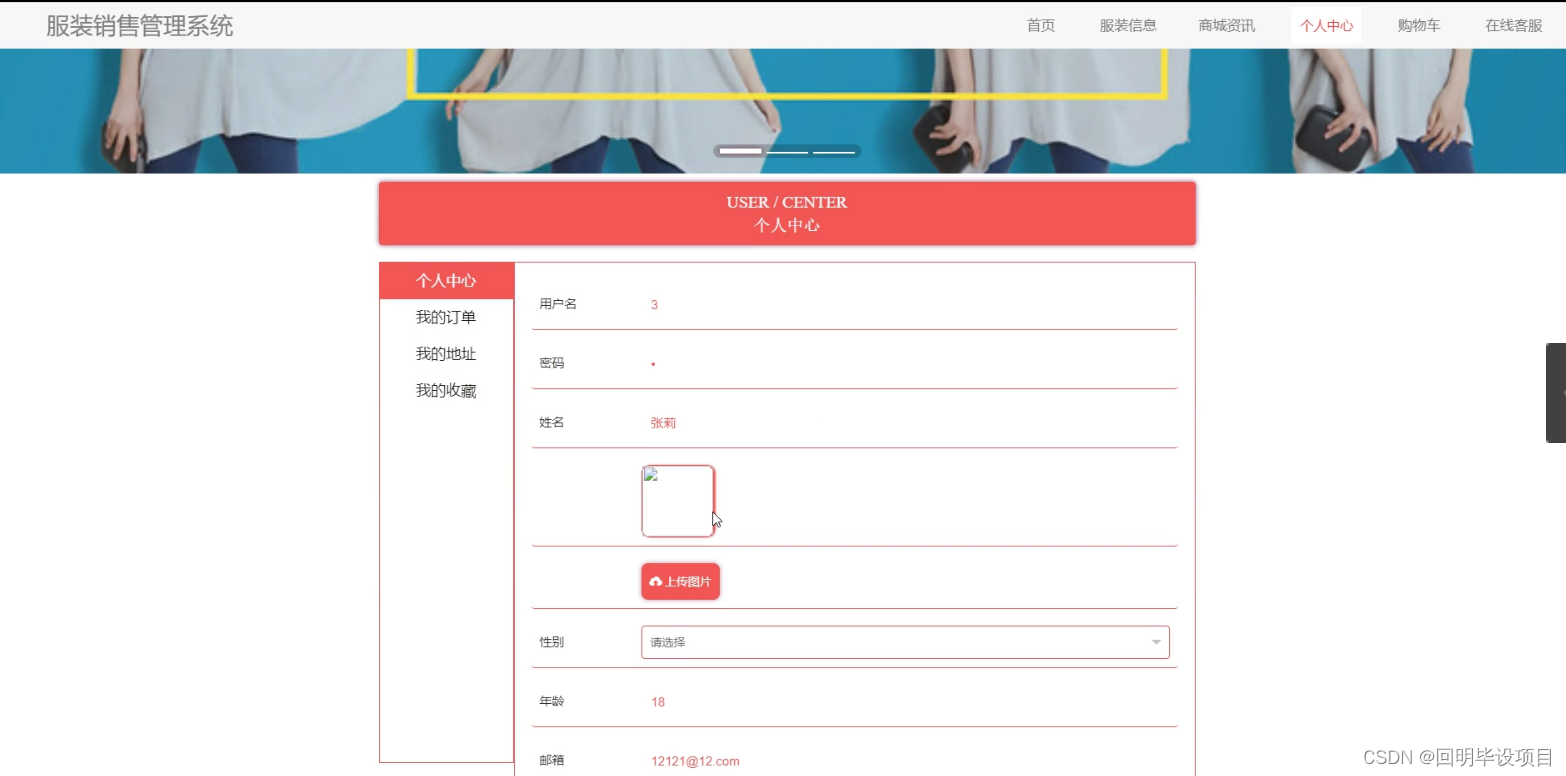Select the third carousel indicator bar
Screen dimensions: 1566x776
pyautogui.click(x=834, y=151)
